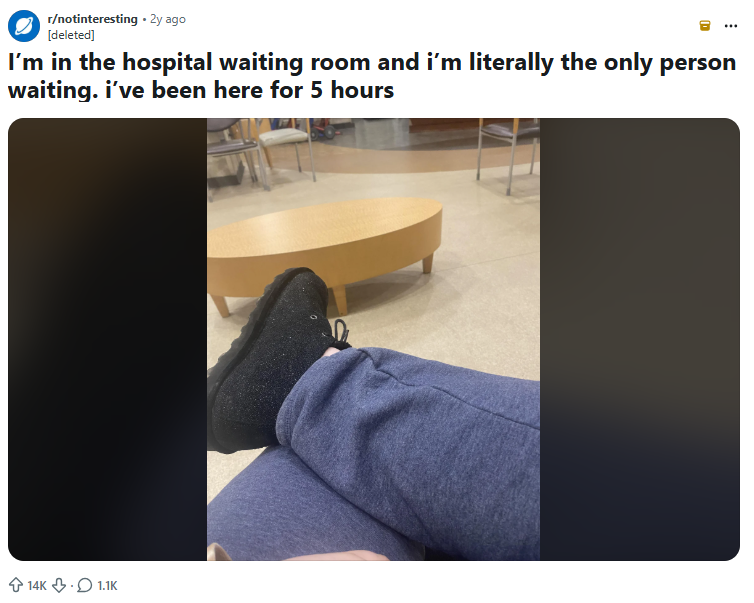
Task: Click the r/notinteresting subreddit avatar
Action: pos(24,26)
